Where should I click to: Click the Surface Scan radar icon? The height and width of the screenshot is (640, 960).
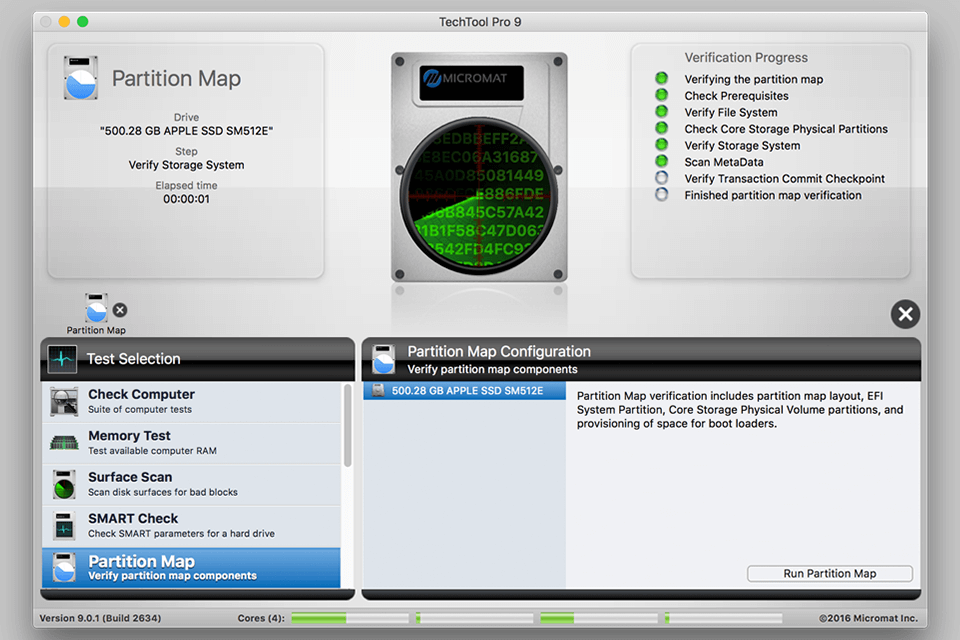tap(64, 484)
